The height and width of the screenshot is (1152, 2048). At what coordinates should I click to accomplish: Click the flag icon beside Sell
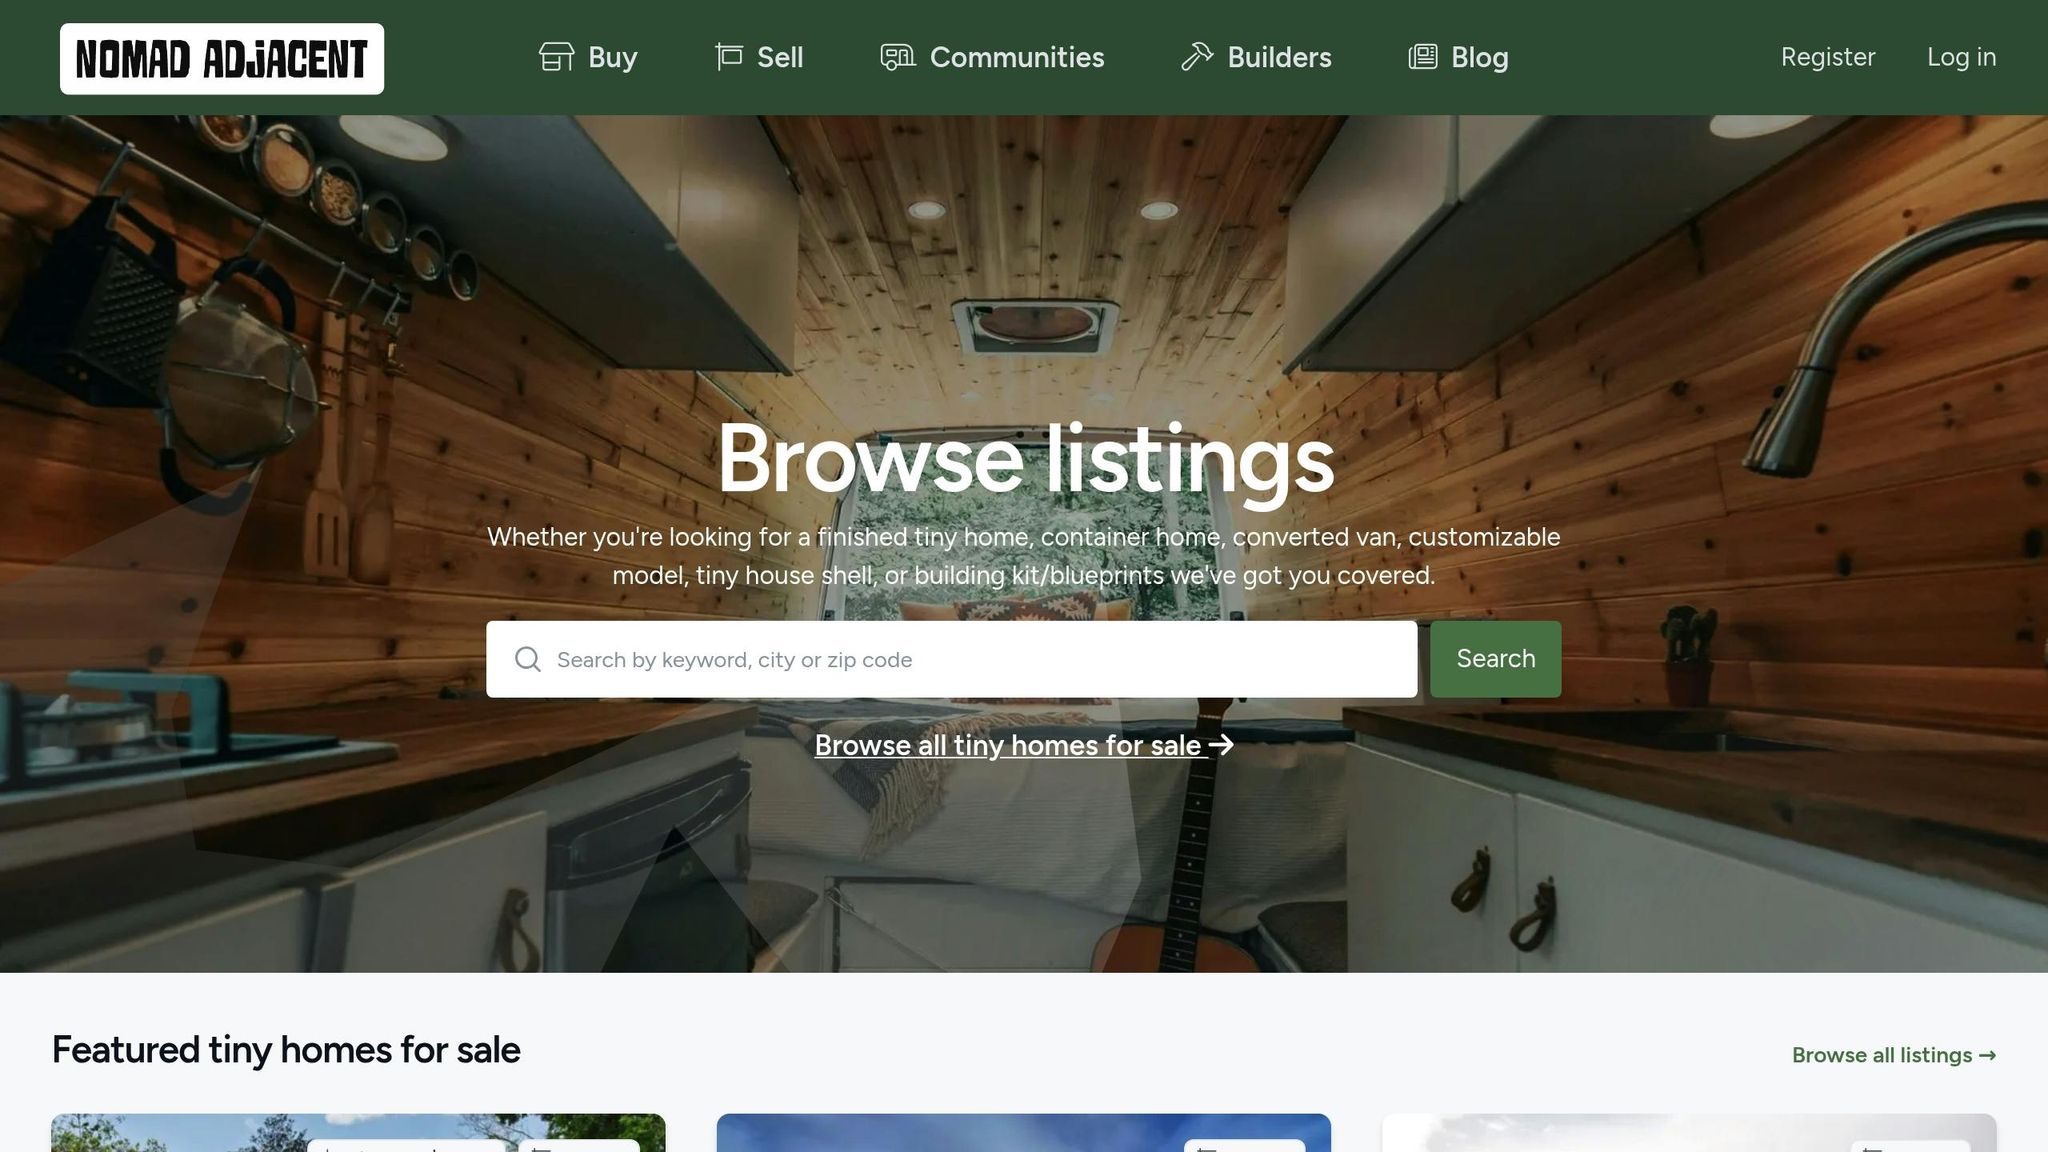[729, 57]
